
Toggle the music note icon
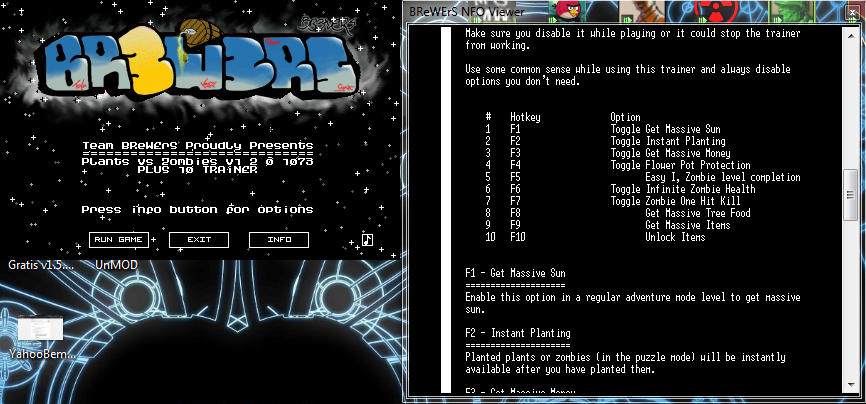pos(367,239)
